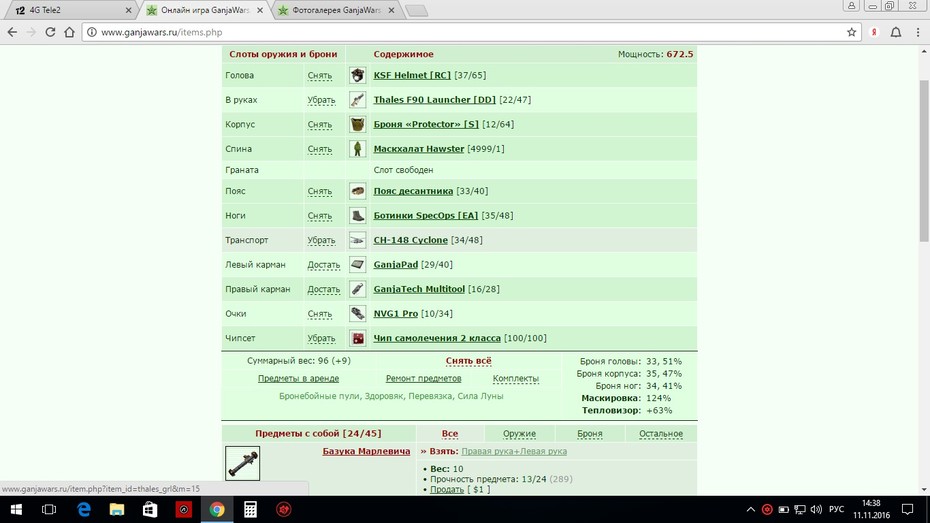
Task: Click Убрать for the В руках slot
Action: pos(321,100)
